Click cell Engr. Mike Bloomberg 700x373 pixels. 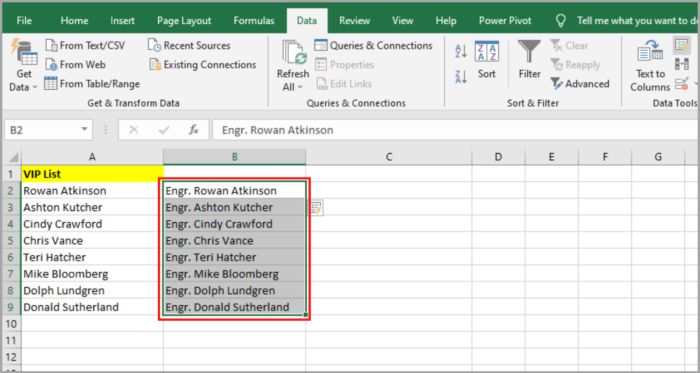[x=234, y=274]
